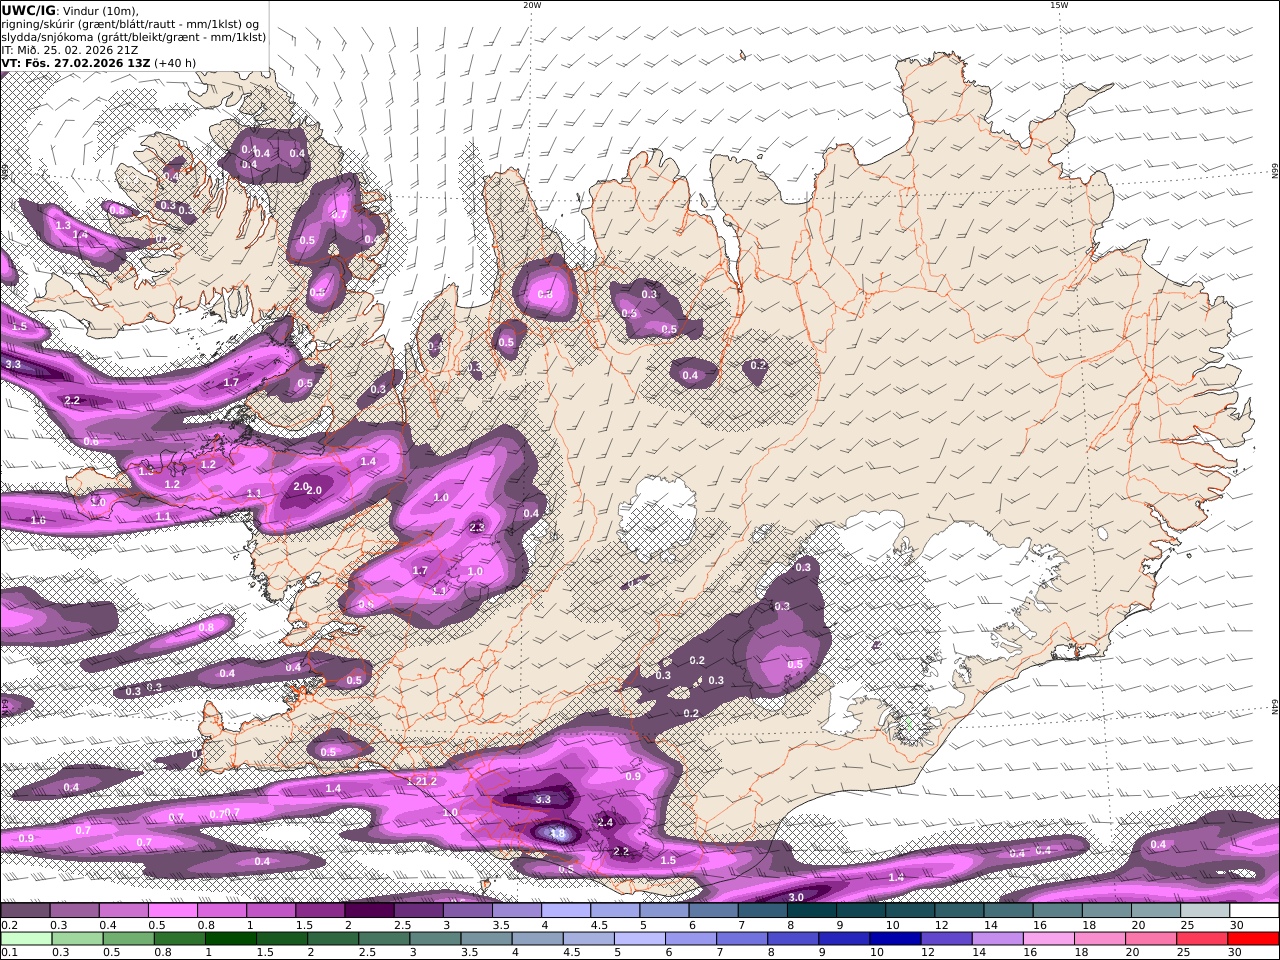The height and width of the screenshot is (960, 1280).
Task: Click the '2.3' snowfall value on the map
Action: [x=477, y=526]
